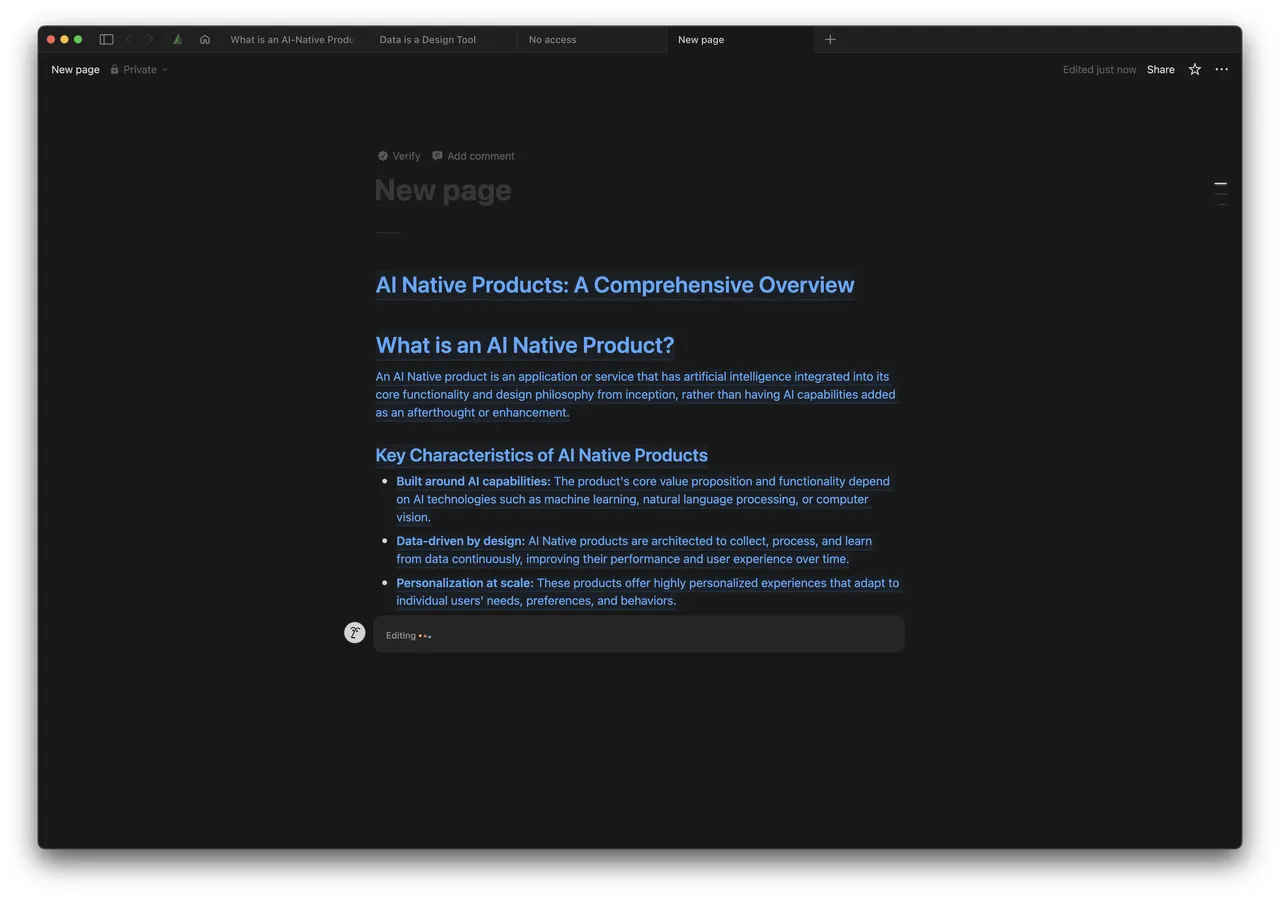Switch to 'No access' tab

click(591, 40)
